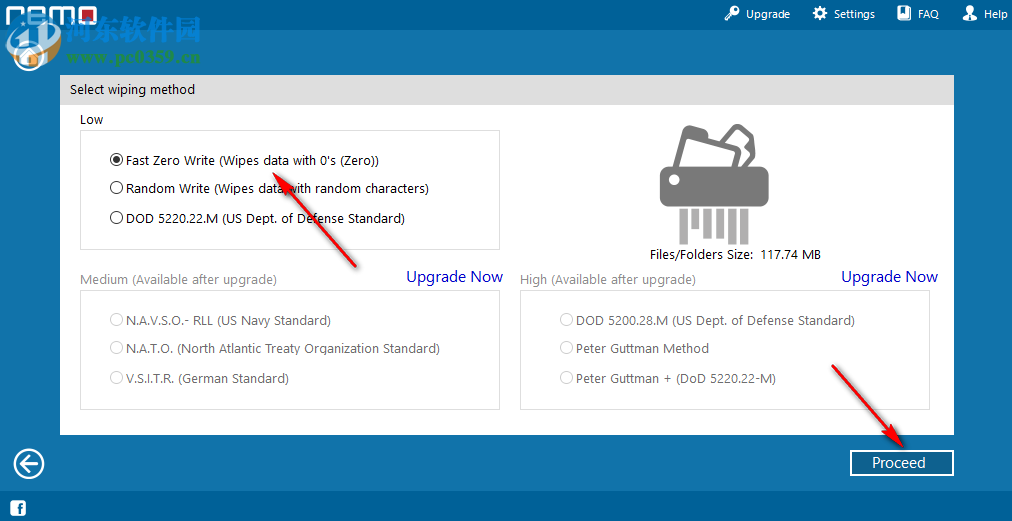Select Random Write wiping method
This screenshot has height=521, width=1012.
(x=269, y=189)
